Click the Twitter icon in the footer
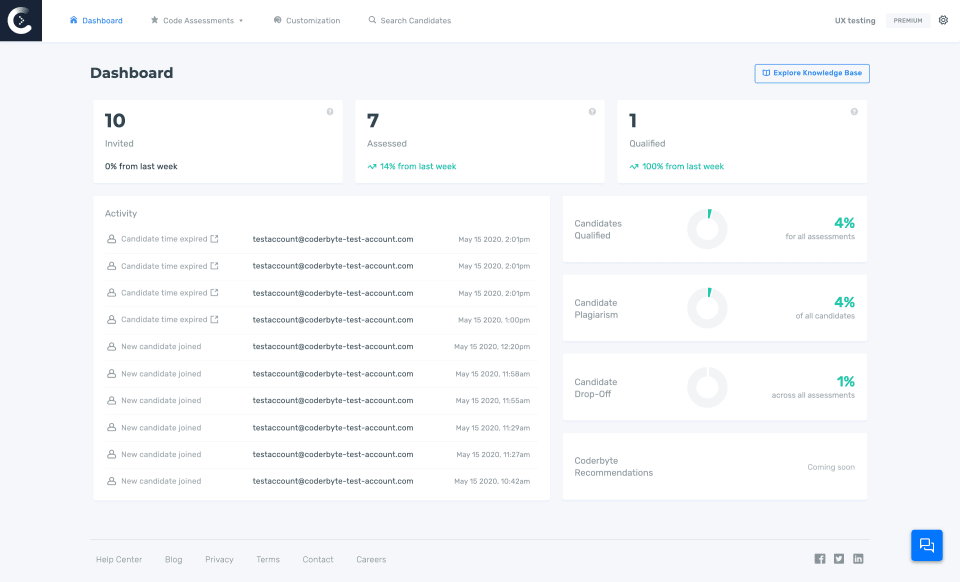 coord(838,559)
